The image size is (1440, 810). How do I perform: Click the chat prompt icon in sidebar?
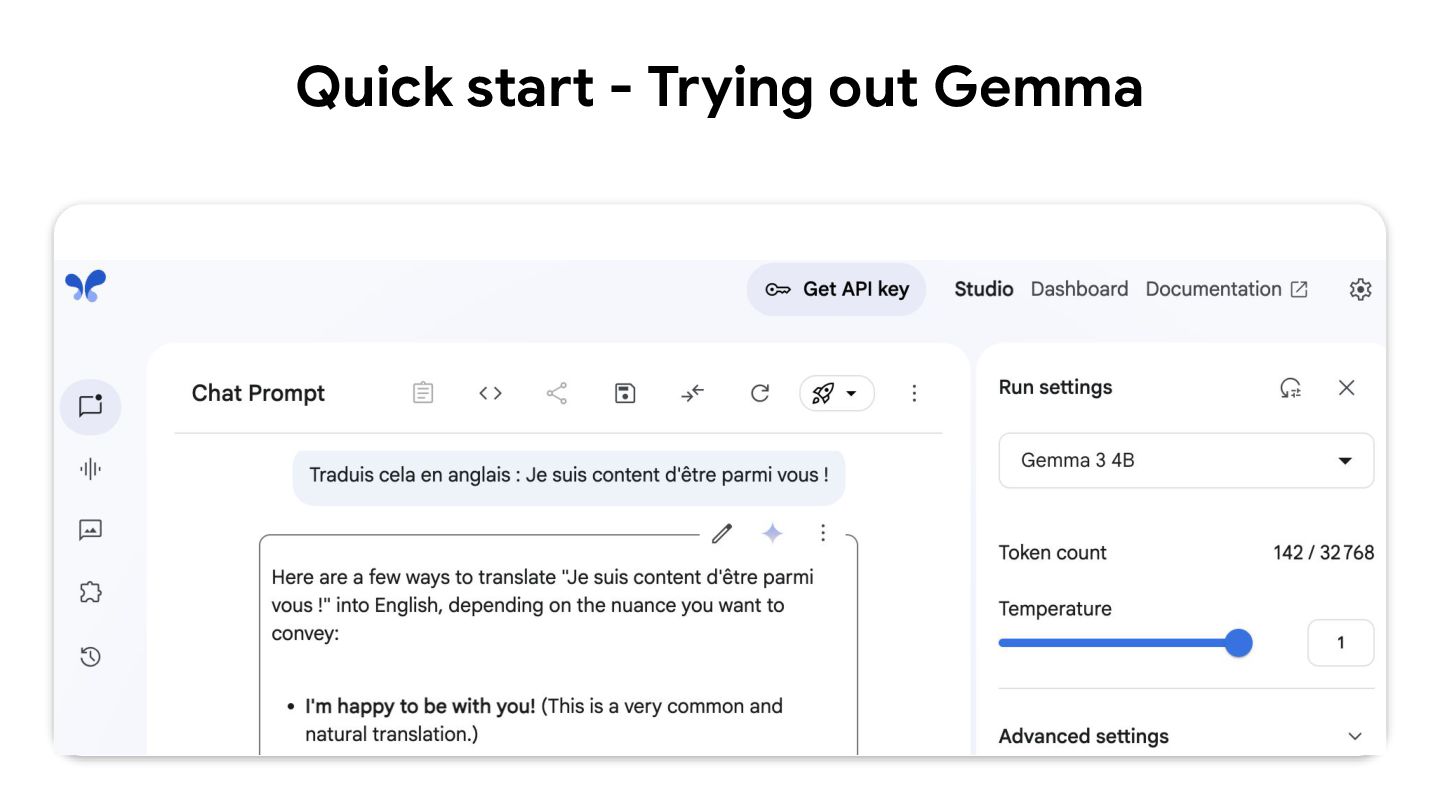(x=91, y=406)
